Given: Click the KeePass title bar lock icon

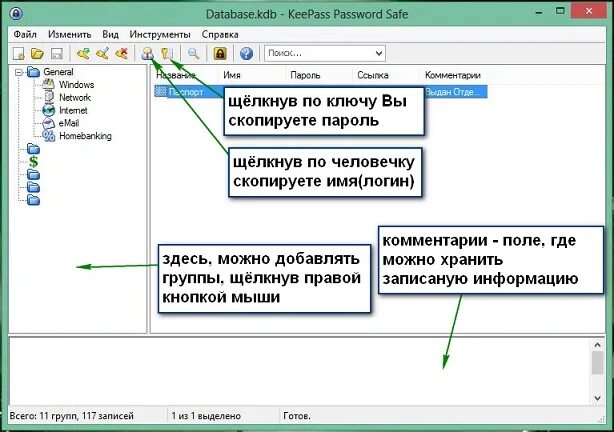Looking at the screenshot, I should (16, 14).
